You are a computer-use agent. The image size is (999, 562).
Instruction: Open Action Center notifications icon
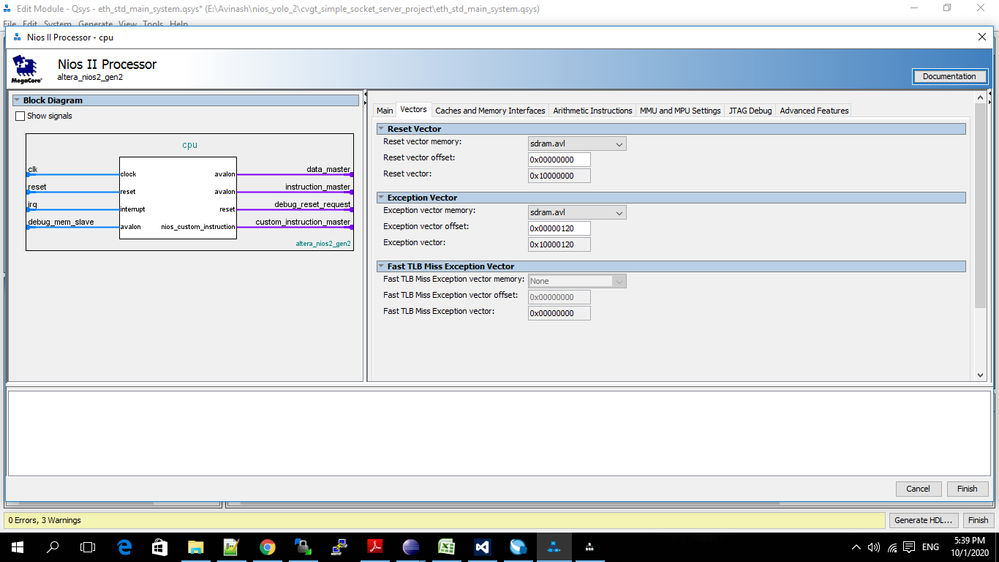909,547
